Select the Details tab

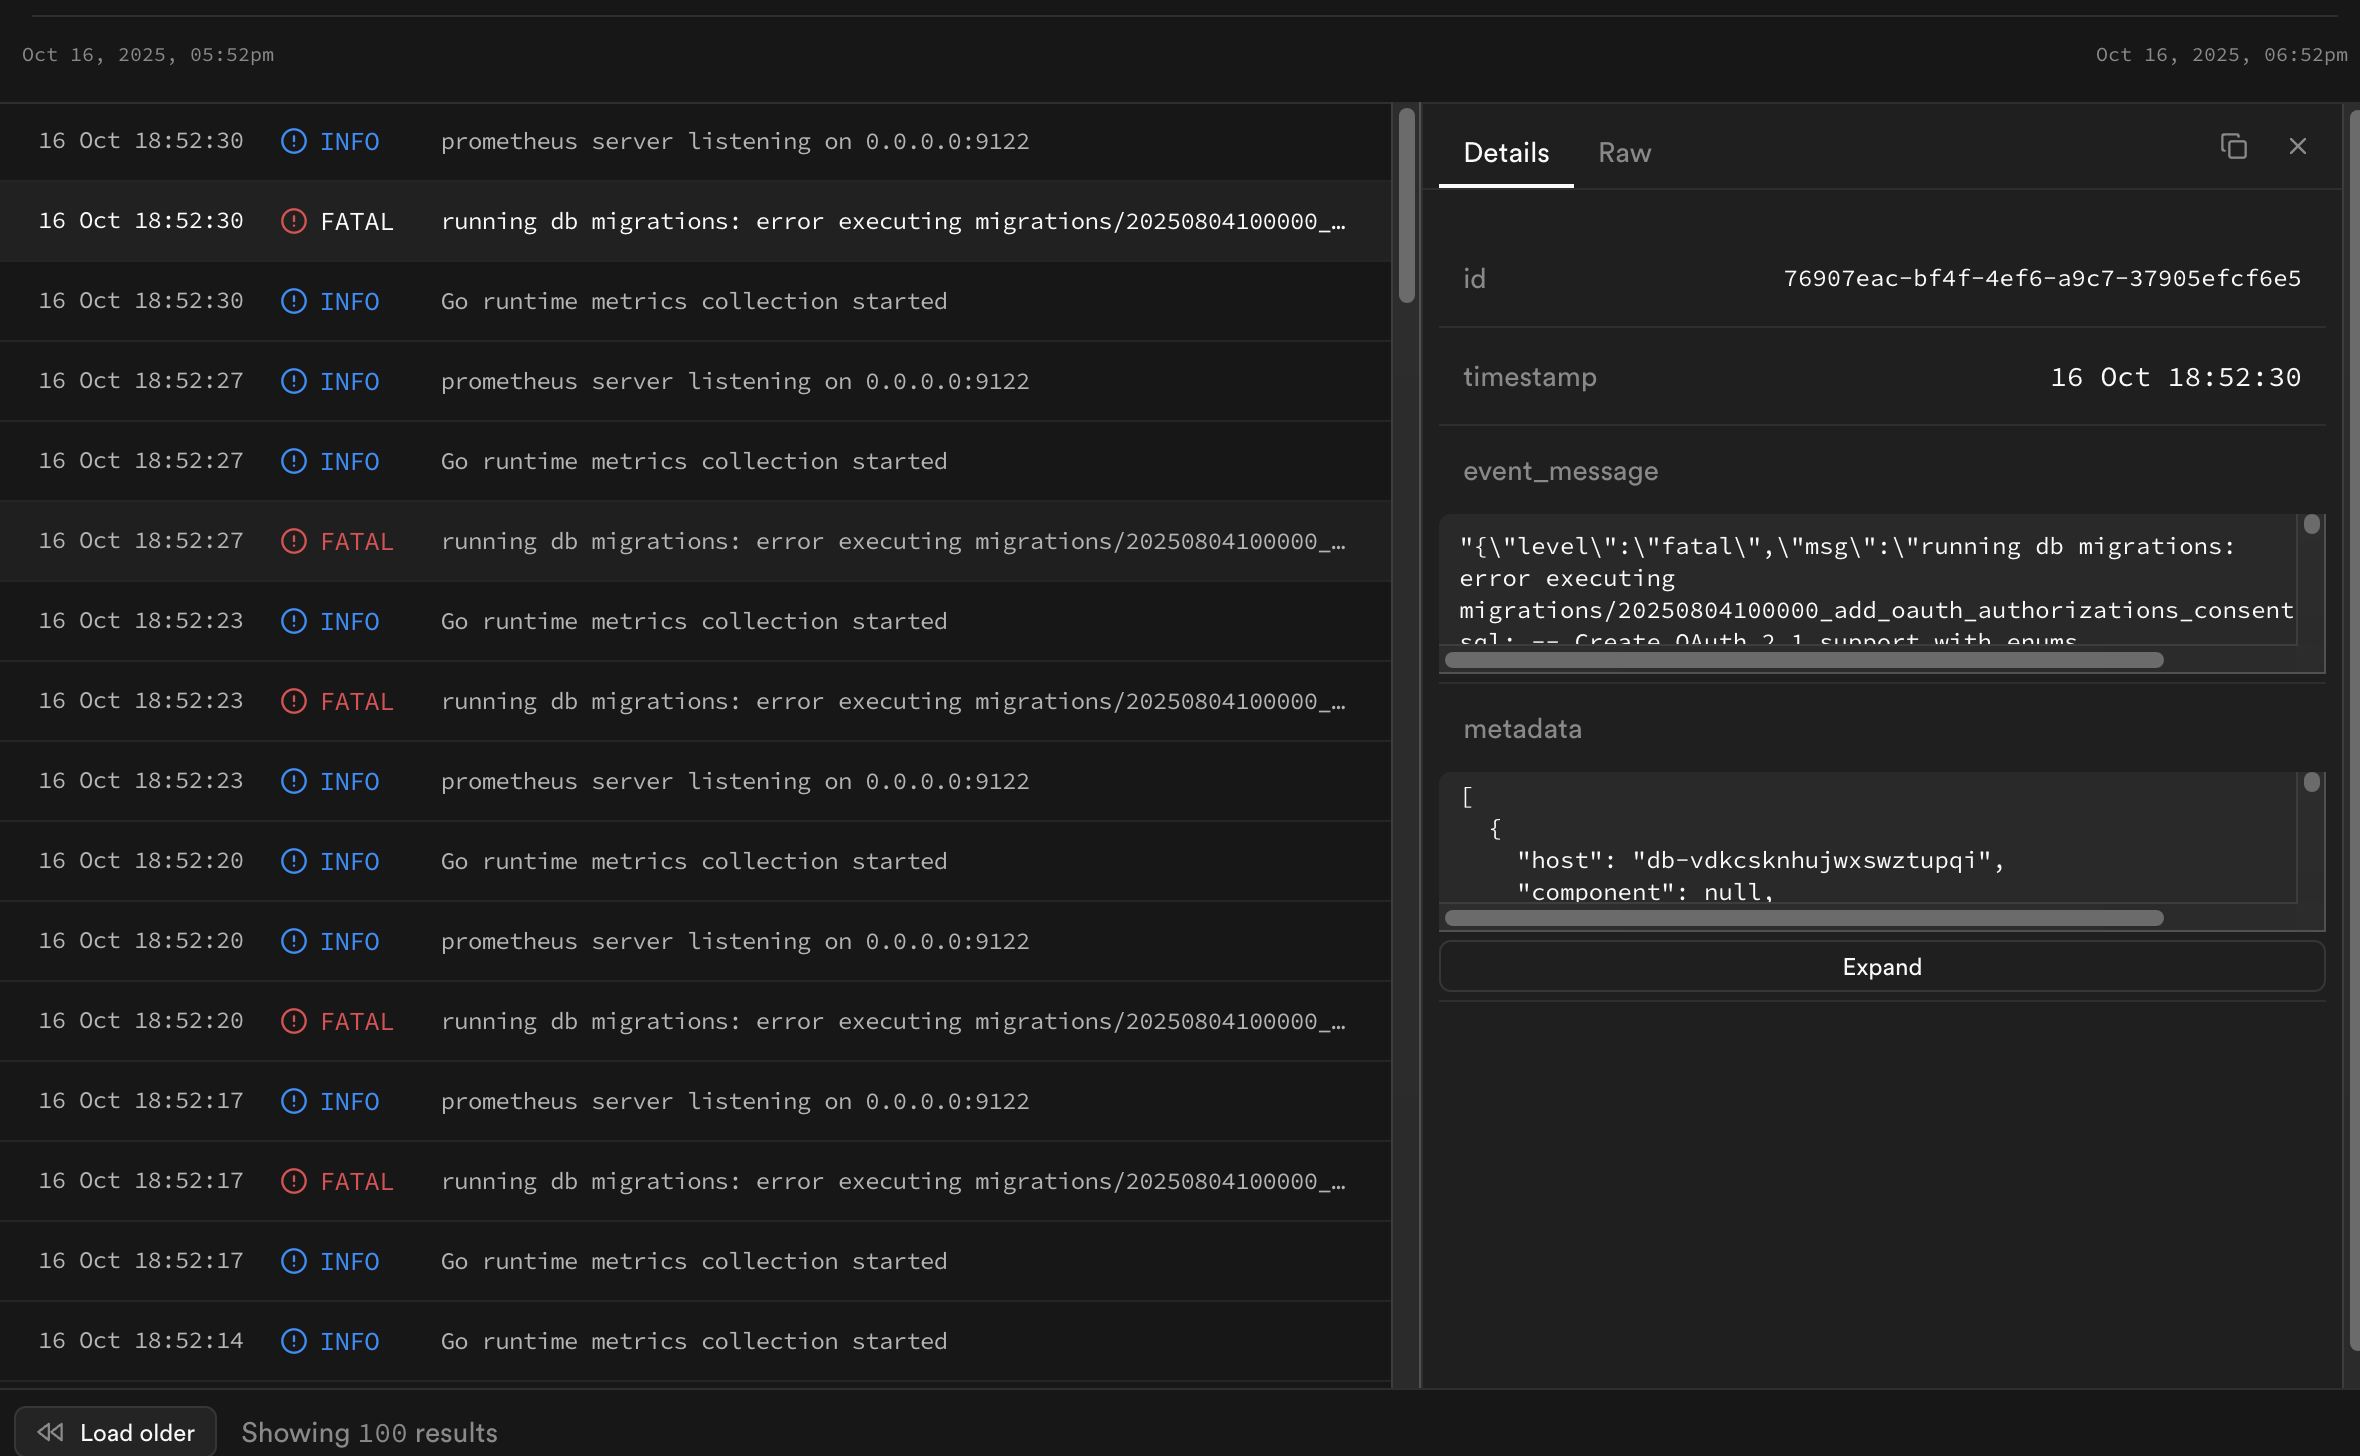1505,153
